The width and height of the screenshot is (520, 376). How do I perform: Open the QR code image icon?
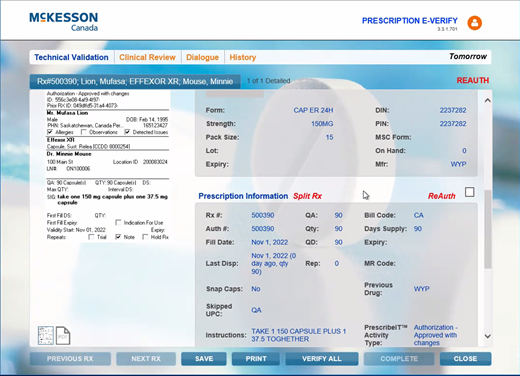[46, 335]
